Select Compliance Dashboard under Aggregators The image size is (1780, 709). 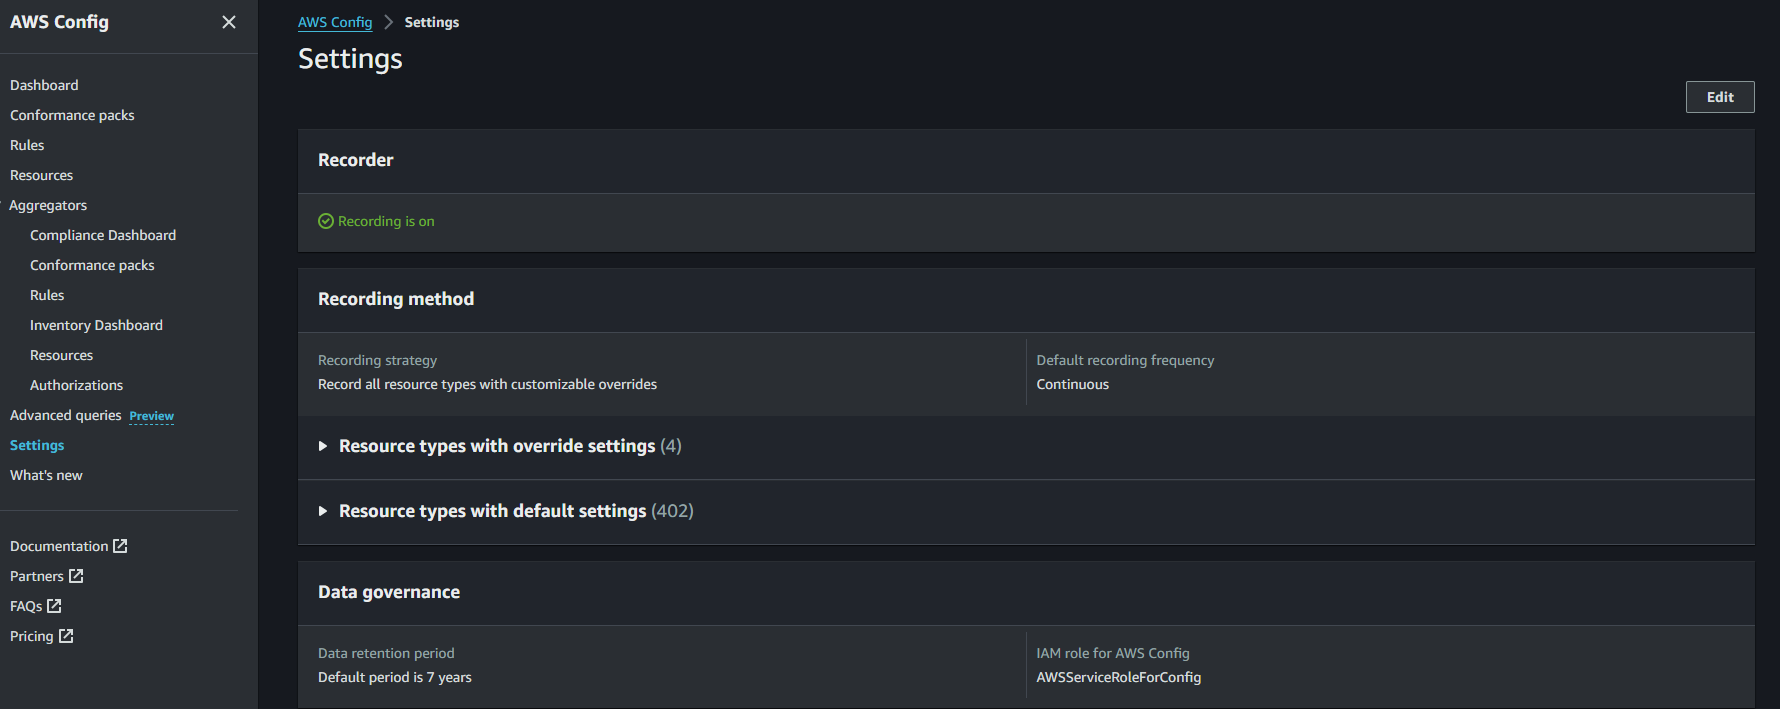103,235
